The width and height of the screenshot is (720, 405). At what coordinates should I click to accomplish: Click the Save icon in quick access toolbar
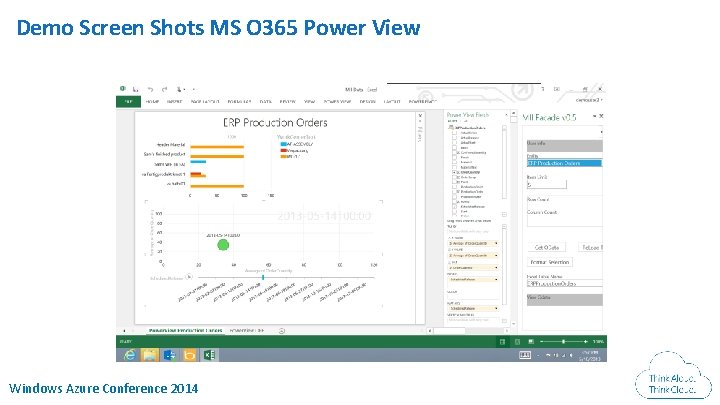(135, 89)
